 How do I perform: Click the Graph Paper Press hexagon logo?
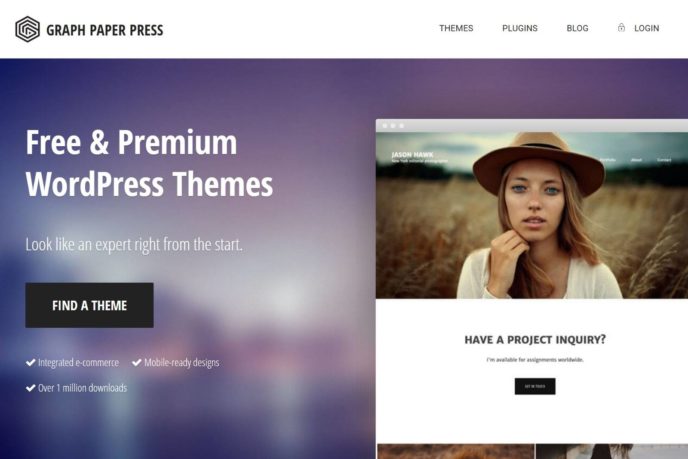[x=27, y=29]
